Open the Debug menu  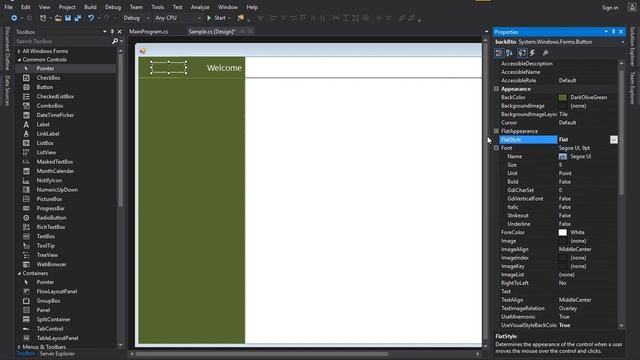tap(113, 7)
